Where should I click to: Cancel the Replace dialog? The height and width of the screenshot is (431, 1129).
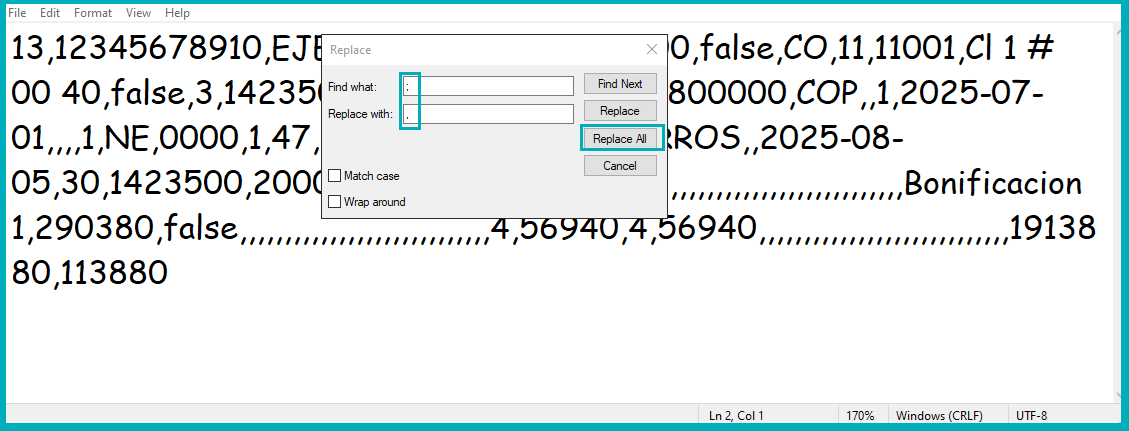point(620,166)
